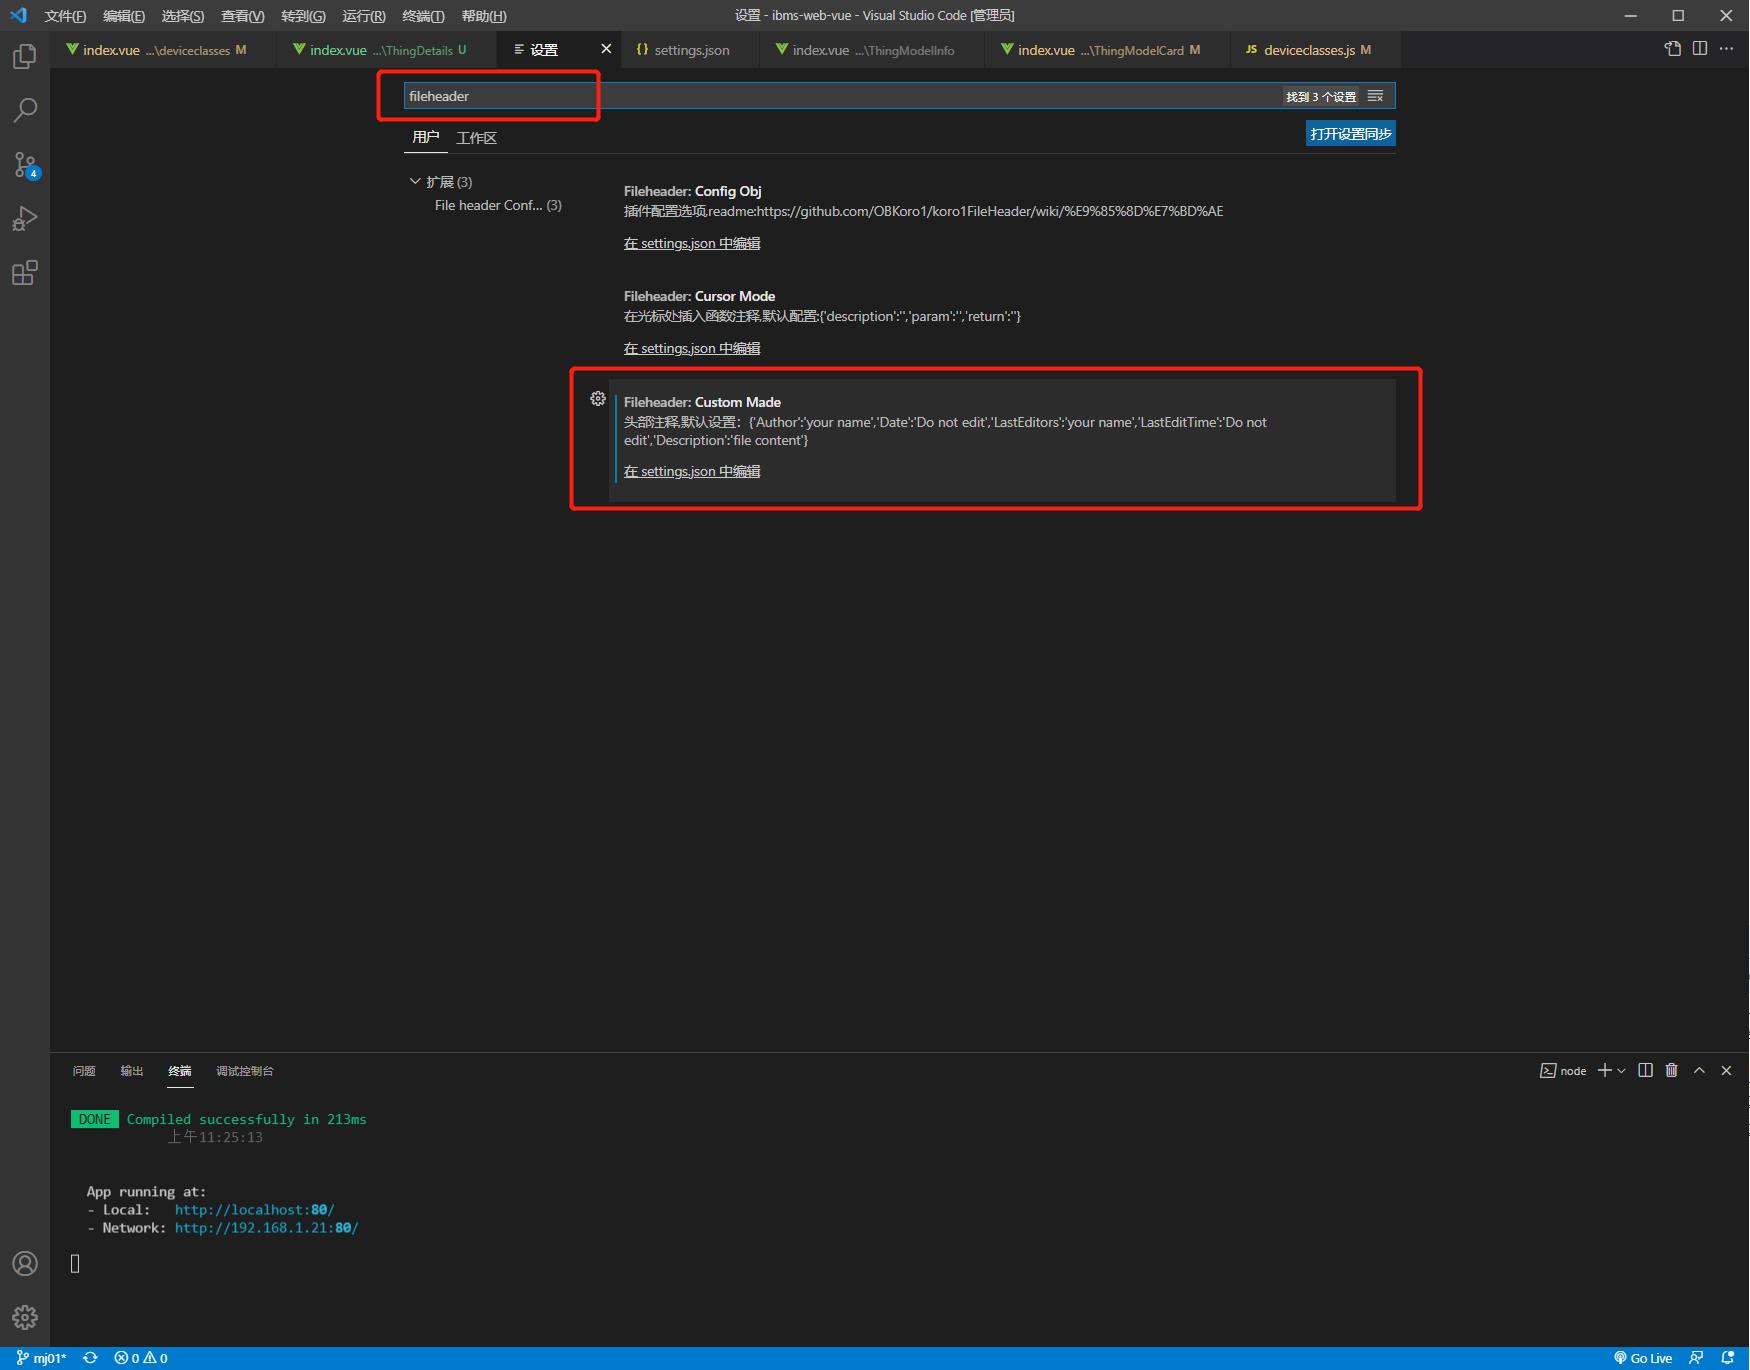Open notifications bell in status bar
The width and height of the screenshot is (1750, 1370).
point(1727,1358)
